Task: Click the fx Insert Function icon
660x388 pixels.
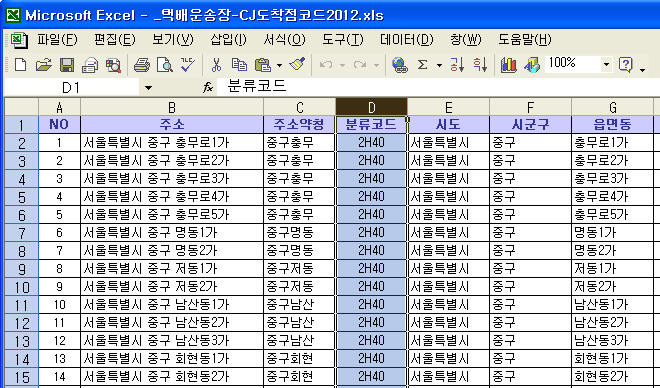Action: 208,88
